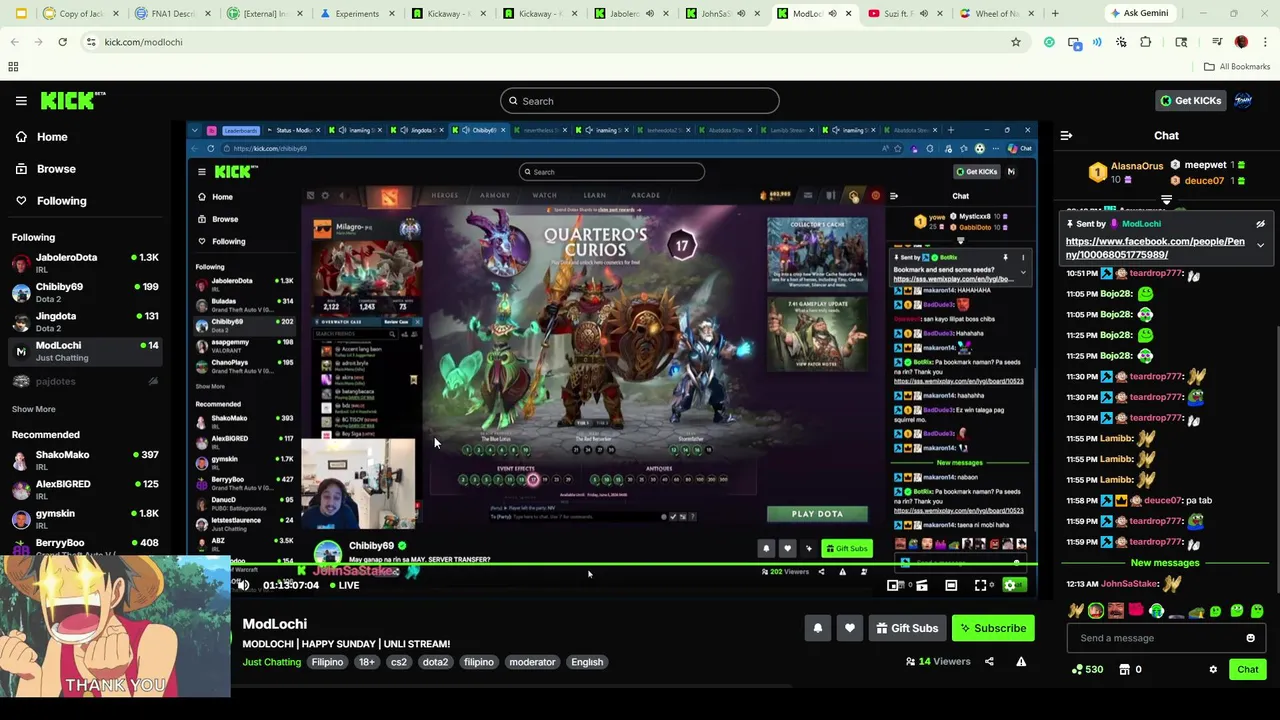Hide the pinned message in chat
Screen dimensions: 1280x720
click(x=1260, y=224)
